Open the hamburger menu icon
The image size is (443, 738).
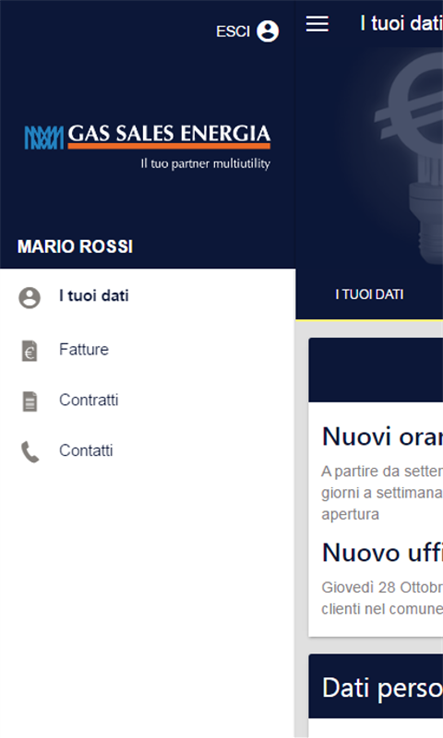pos(317,24)
